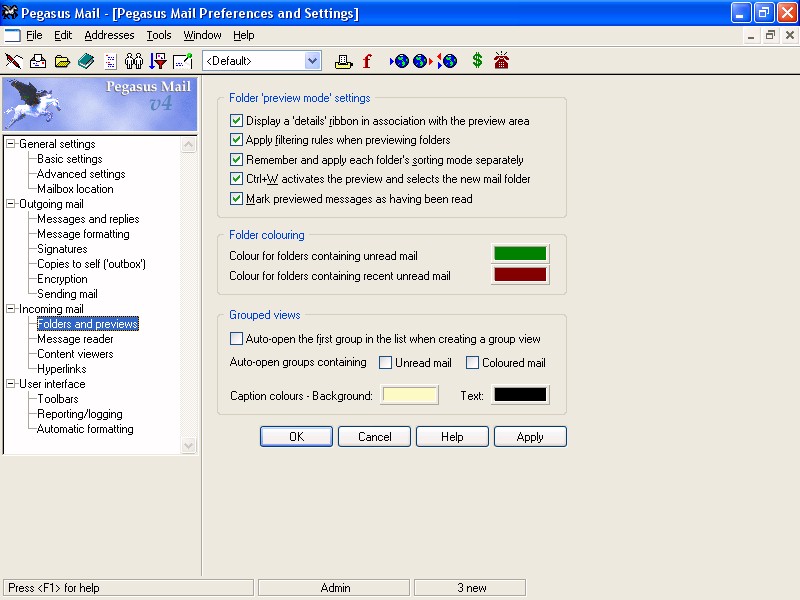Select Advanced settings in the tree
Screen dimensions: 800x600
coord(81,174)
